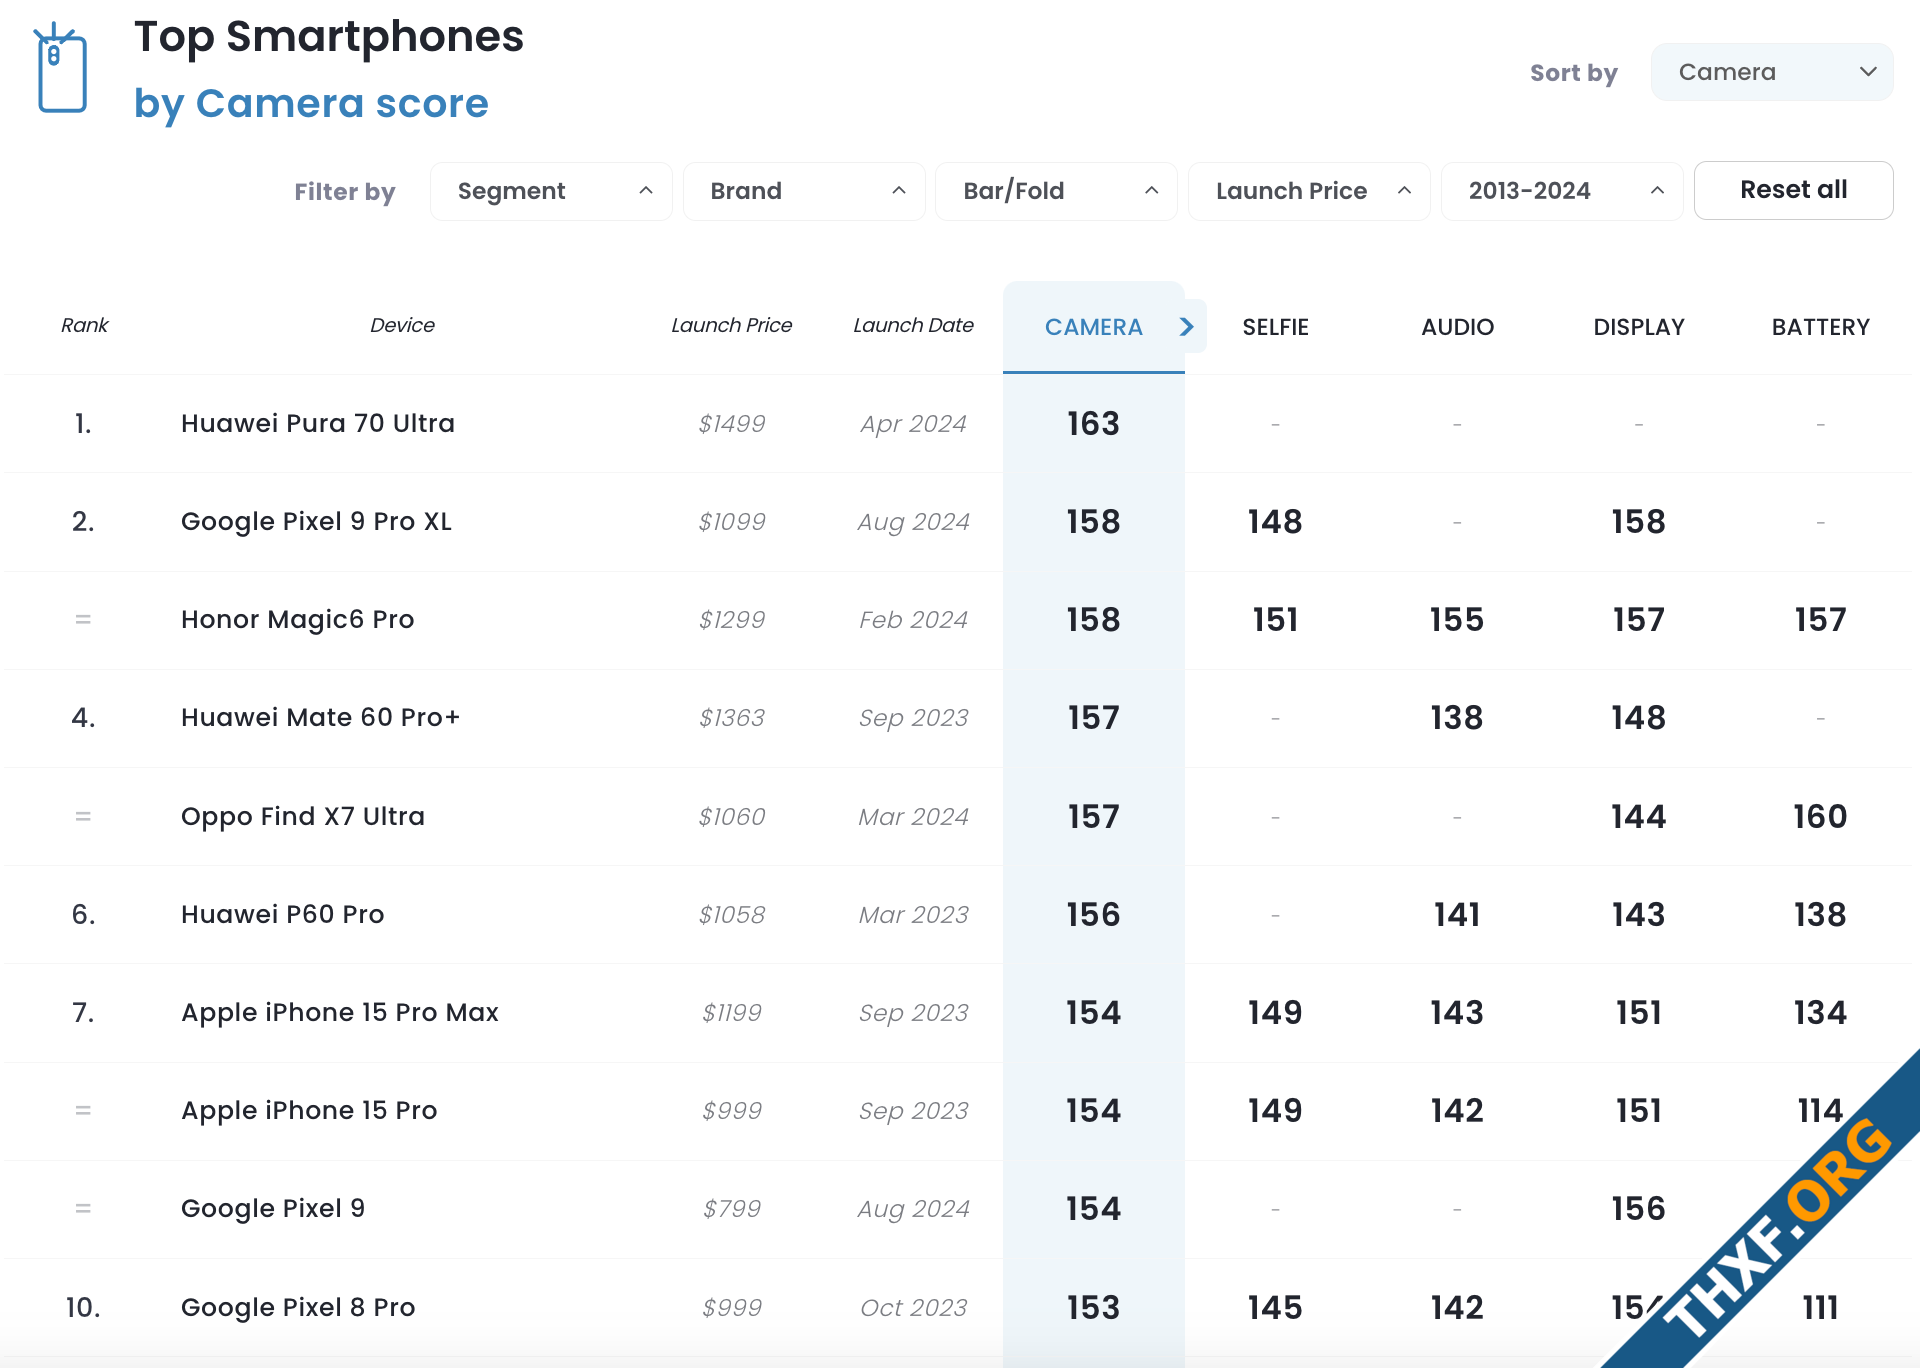Expand the Brand filter

pyautogui.click(x=804, y=191)
